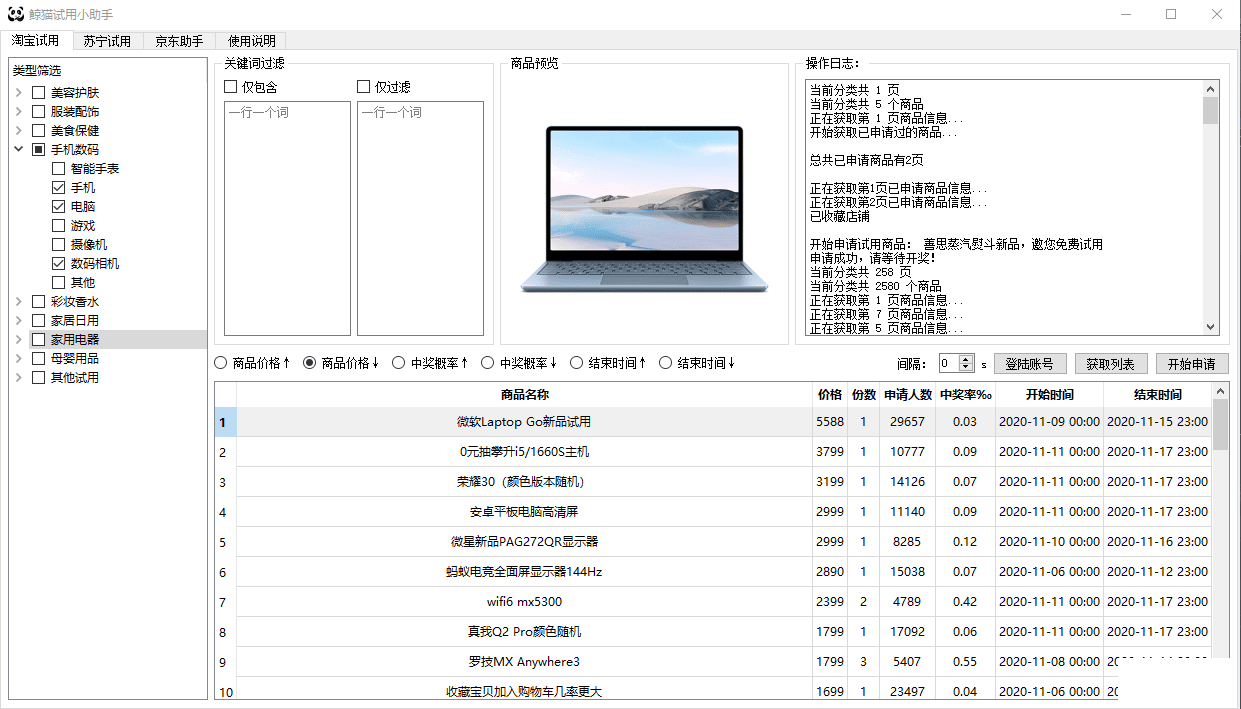Click the panda app icon in title bar

click(16, 14)
